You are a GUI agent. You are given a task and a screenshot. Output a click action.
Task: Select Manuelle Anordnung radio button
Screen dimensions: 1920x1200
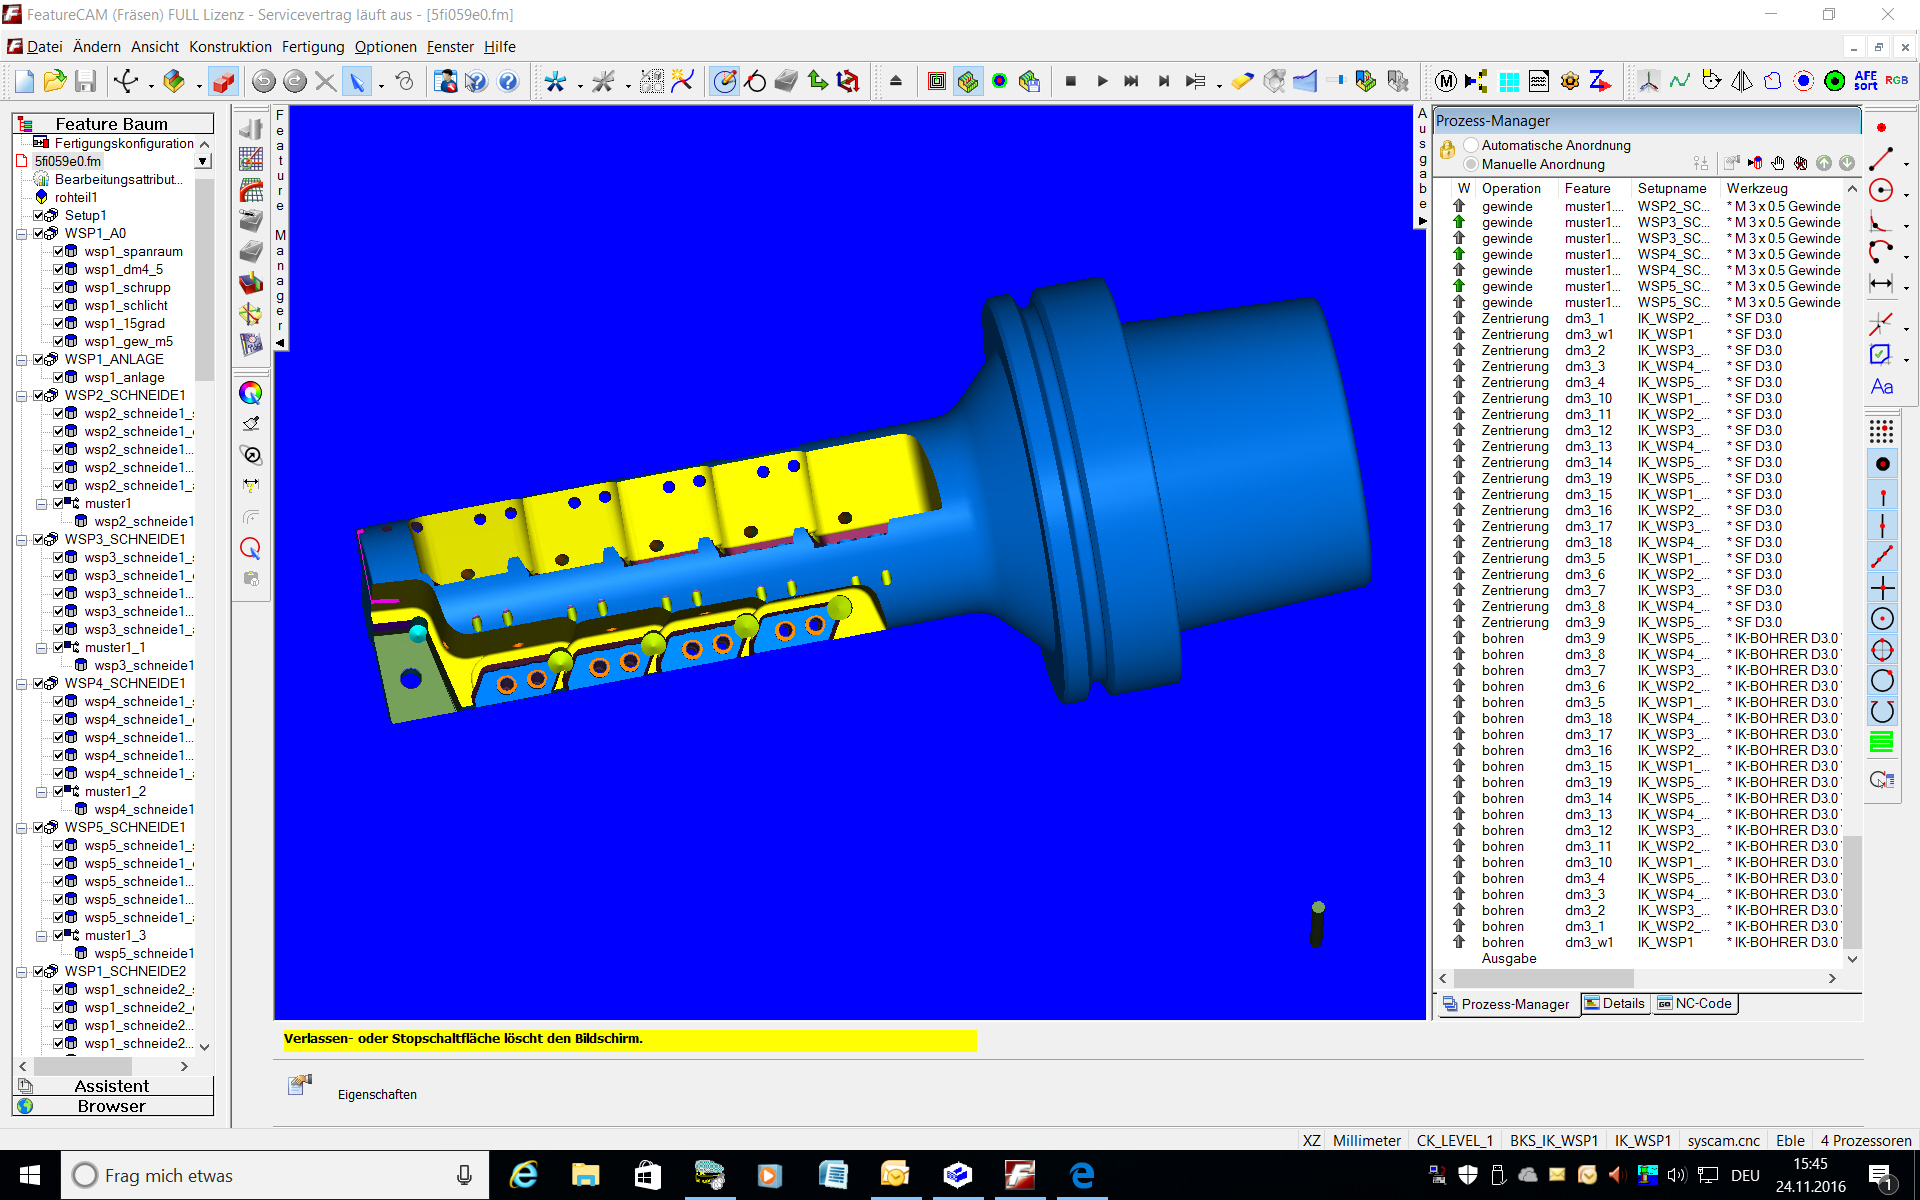pyautogui.click(x=1471, y=165)
